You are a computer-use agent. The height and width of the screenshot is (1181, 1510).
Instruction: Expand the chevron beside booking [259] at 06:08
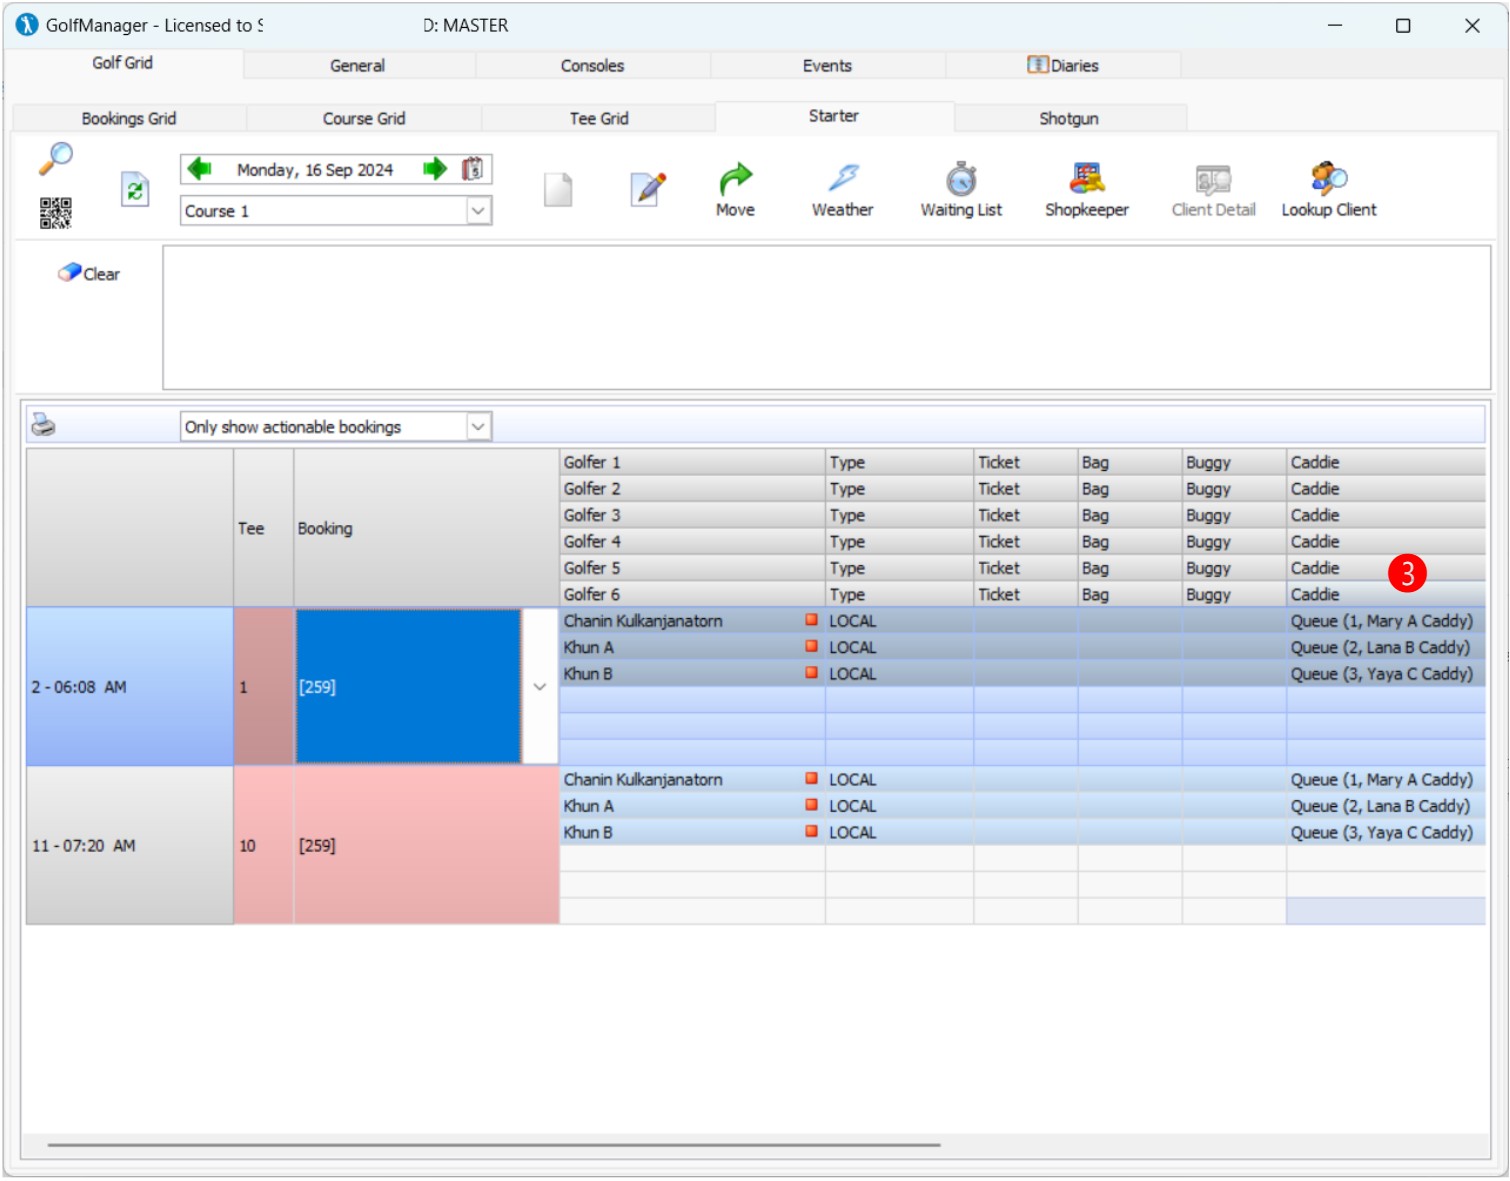coord(540,687)
